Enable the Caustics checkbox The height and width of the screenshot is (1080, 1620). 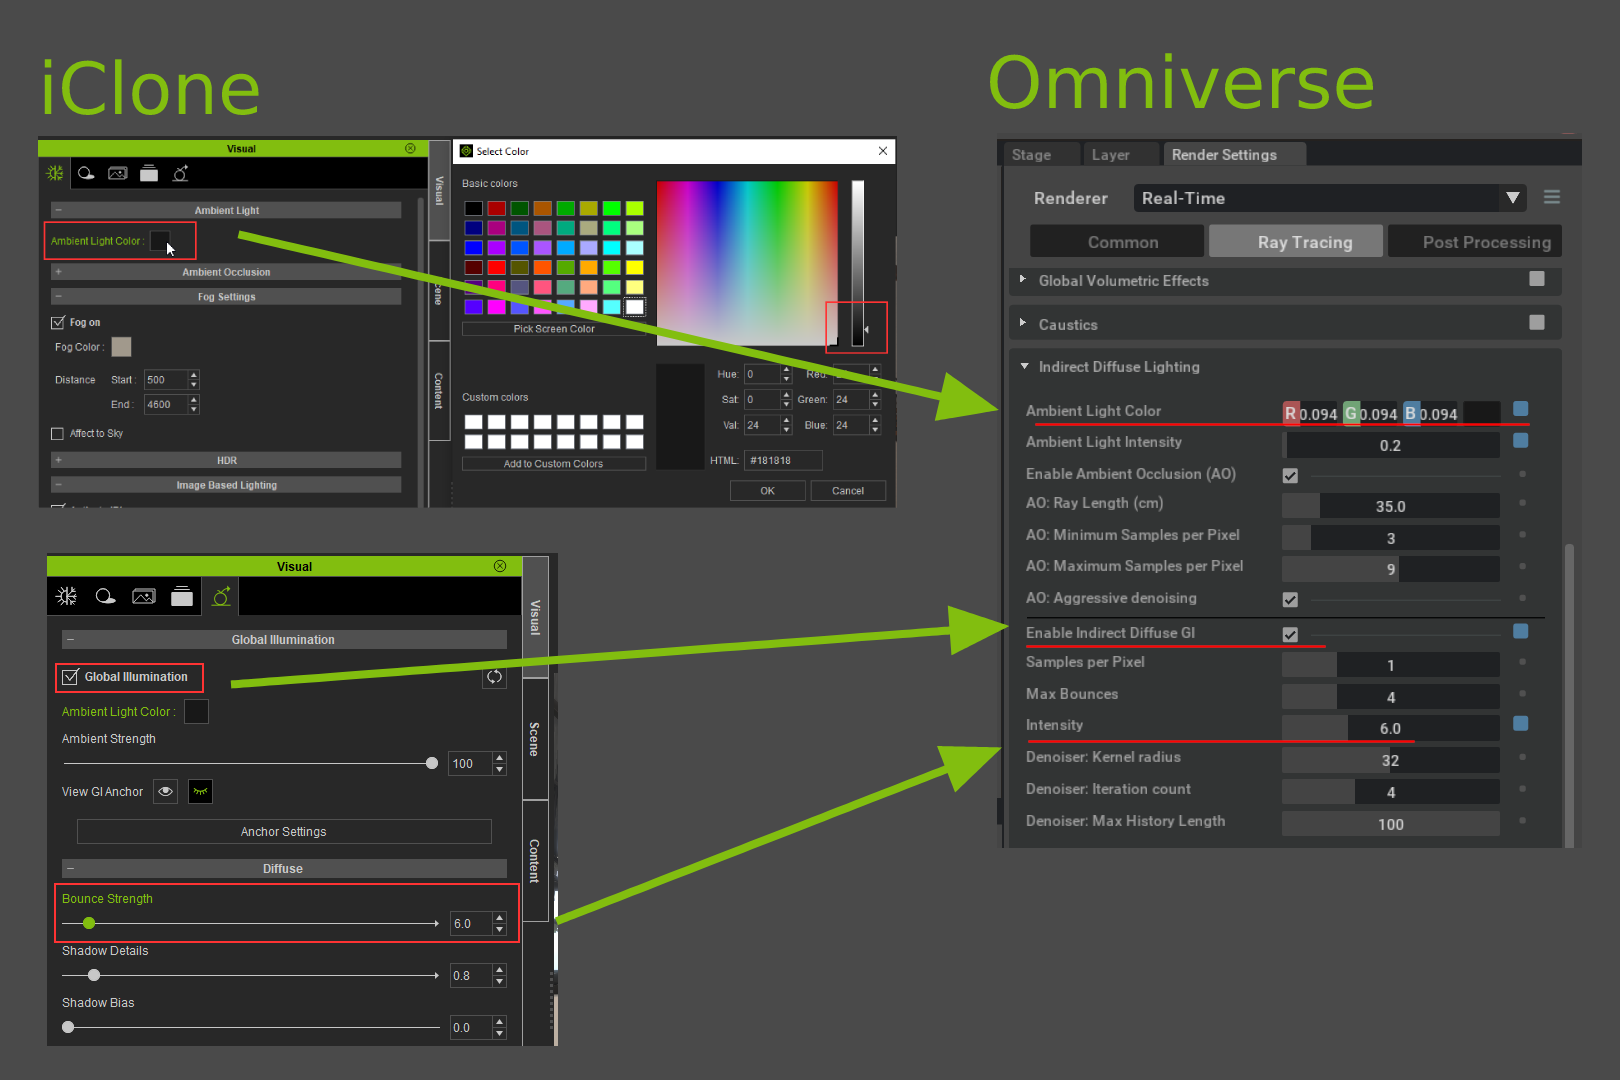(x=1537, y=322)
